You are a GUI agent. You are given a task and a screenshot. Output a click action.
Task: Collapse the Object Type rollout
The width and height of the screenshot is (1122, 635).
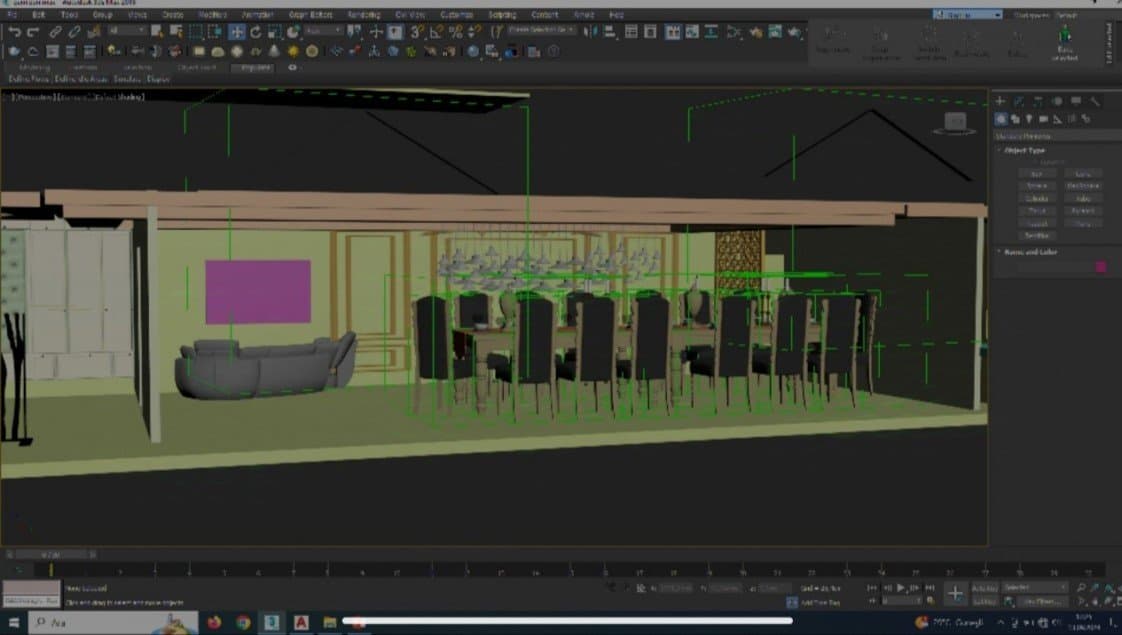tap(1024, 150)
